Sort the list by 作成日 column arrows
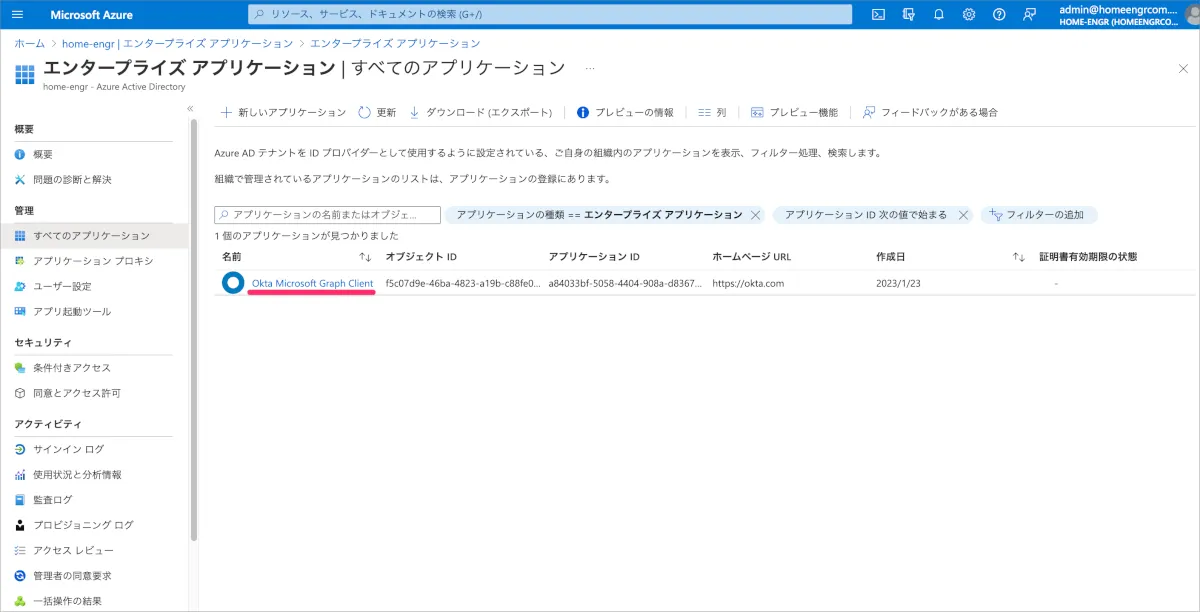 tap(1018, 257)
